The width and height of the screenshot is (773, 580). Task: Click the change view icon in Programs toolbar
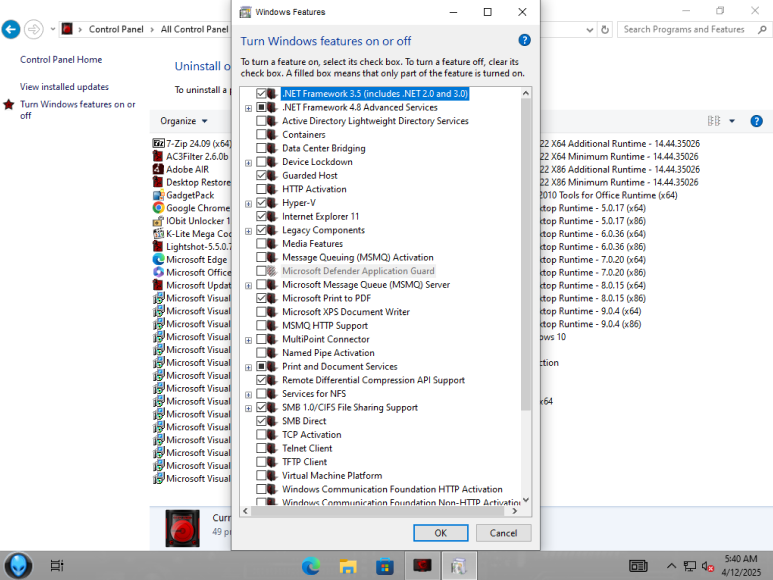714,121
